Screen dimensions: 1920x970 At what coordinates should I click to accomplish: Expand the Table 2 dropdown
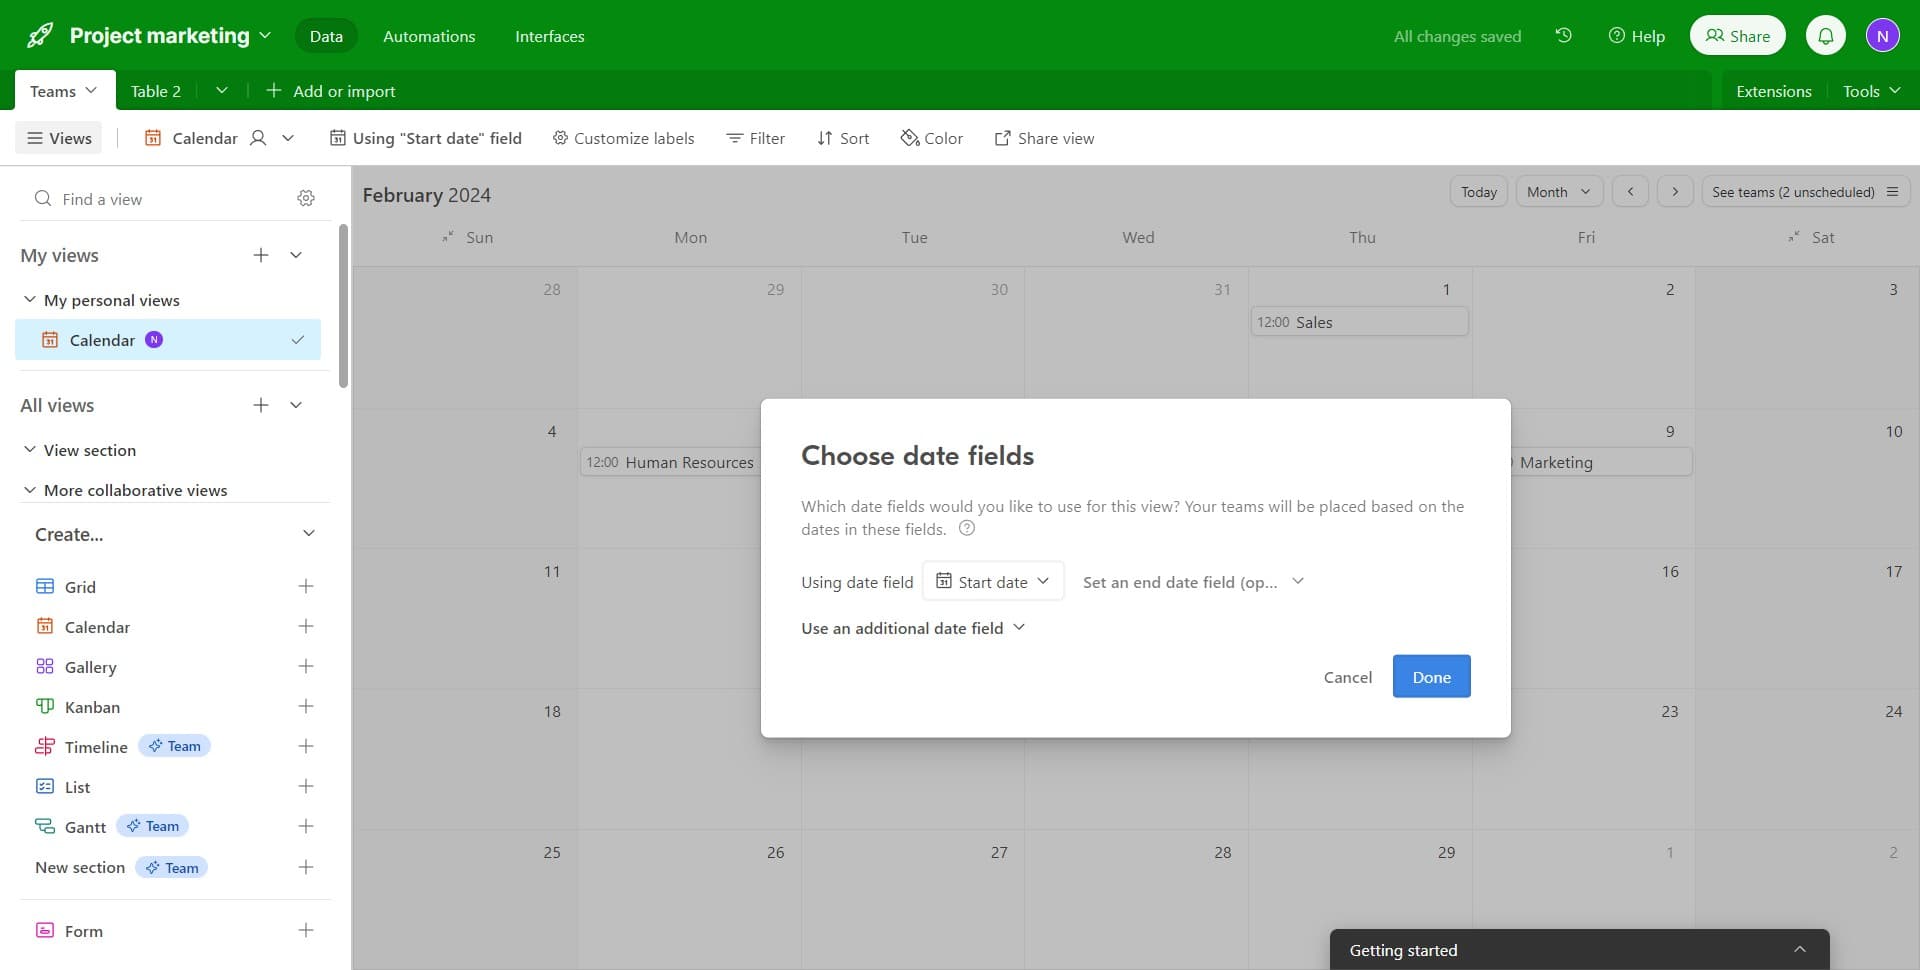click(222, 90)
